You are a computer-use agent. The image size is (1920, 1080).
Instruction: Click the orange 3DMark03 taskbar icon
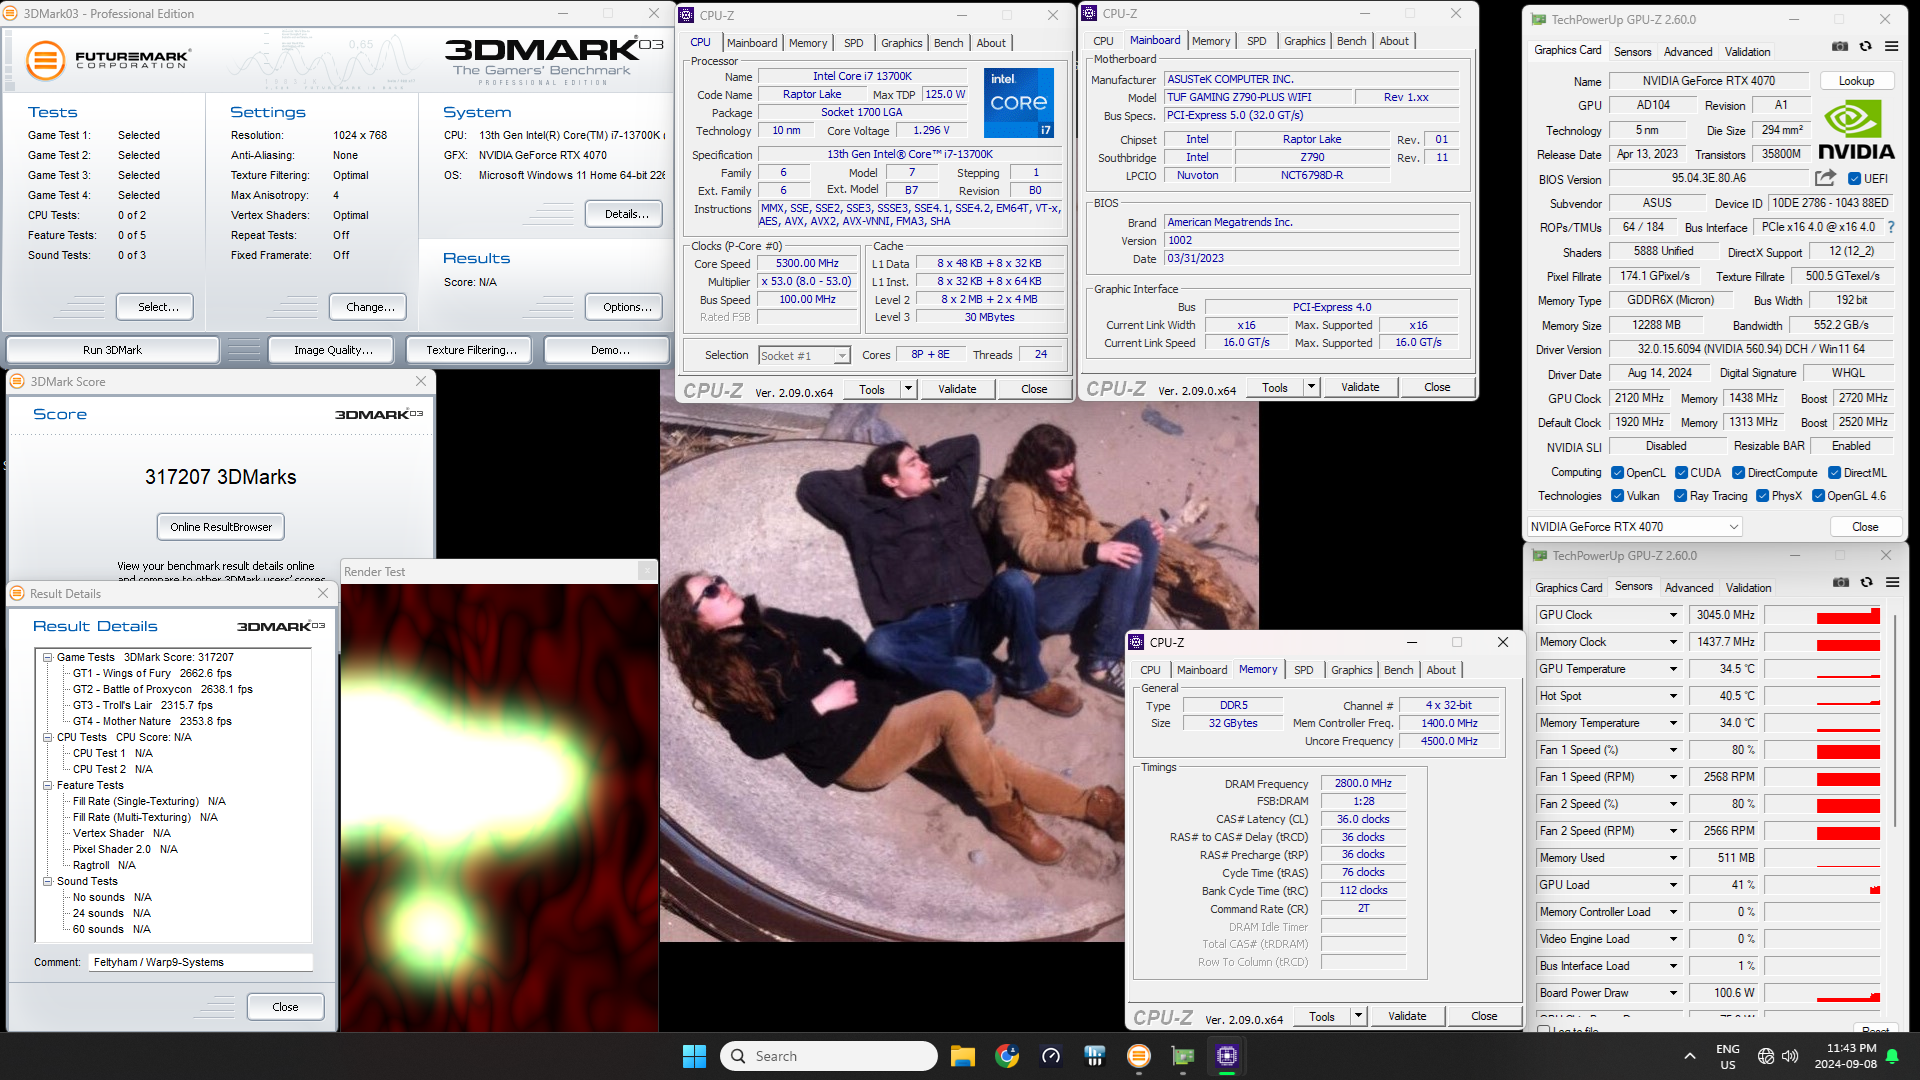pyautogui.click(x=1139, y=1056)
